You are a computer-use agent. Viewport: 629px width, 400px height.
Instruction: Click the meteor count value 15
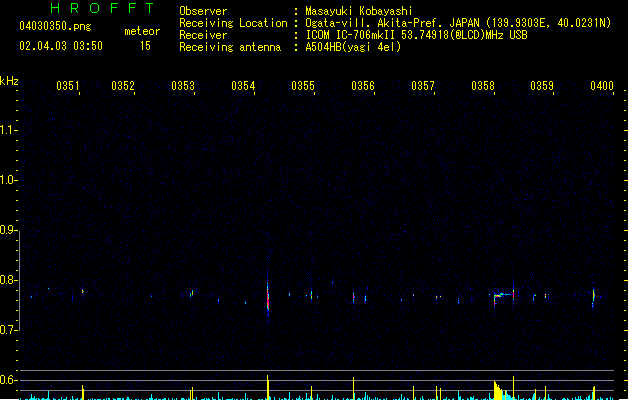(145, 46)
